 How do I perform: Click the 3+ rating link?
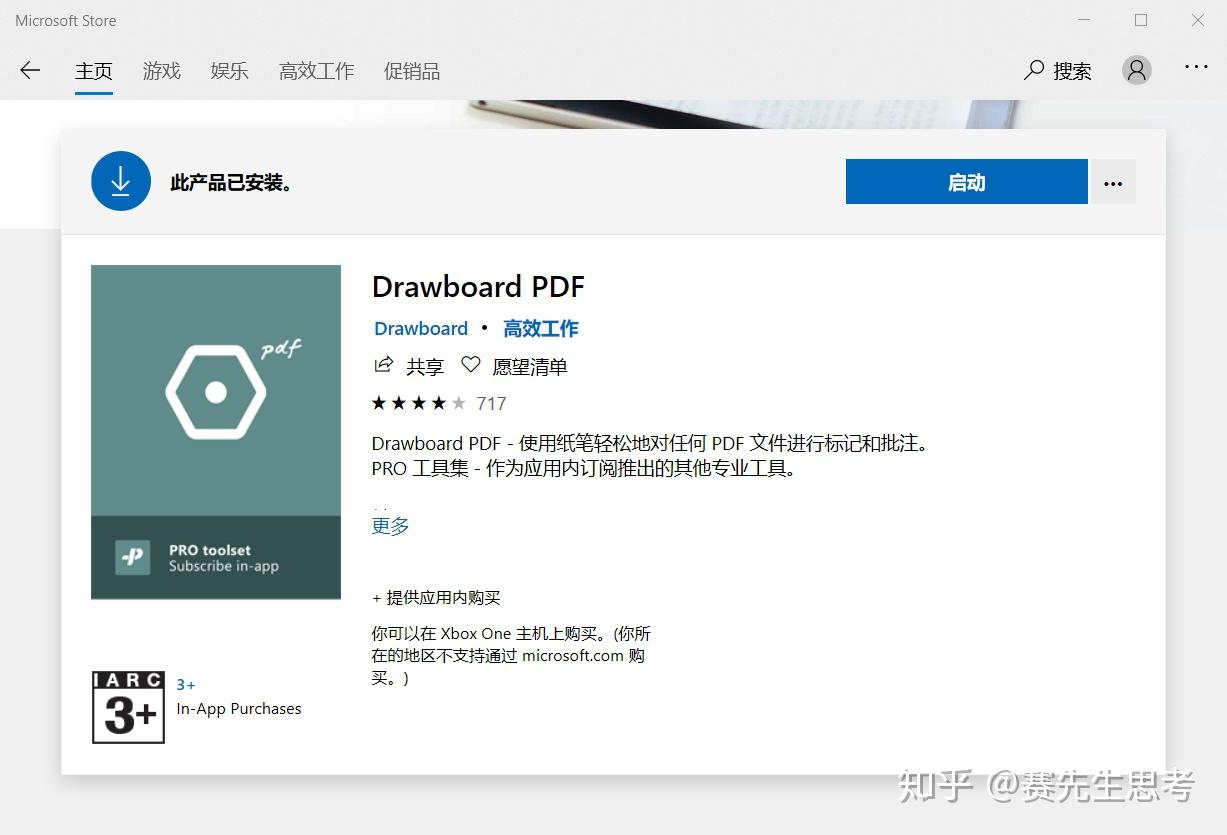click(186, 685)
